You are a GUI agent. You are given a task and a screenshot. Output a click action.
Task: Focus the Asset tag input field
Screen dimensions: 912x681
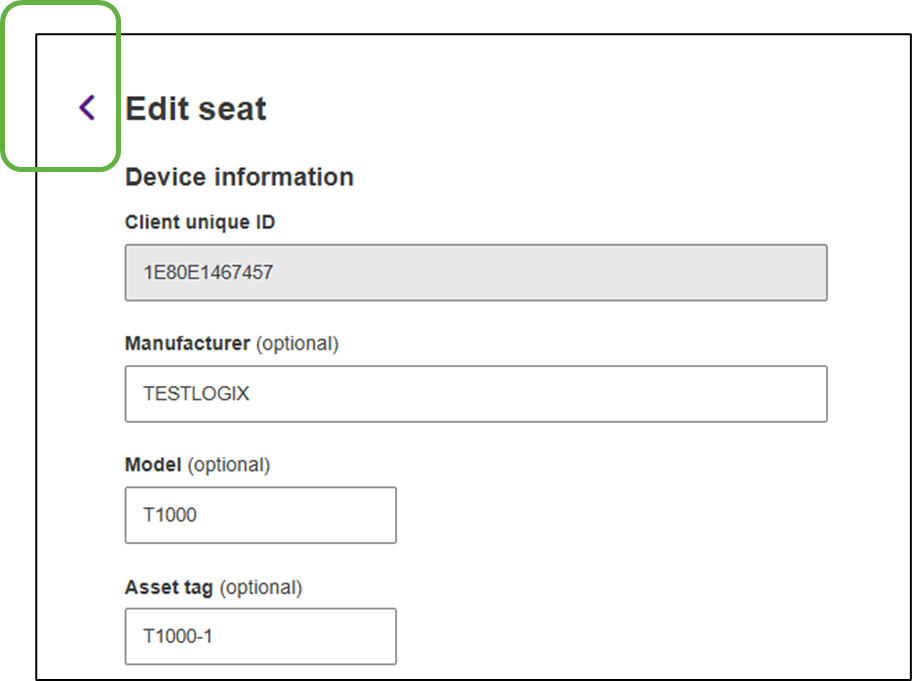pyautogui.click(x=300, y=636)
